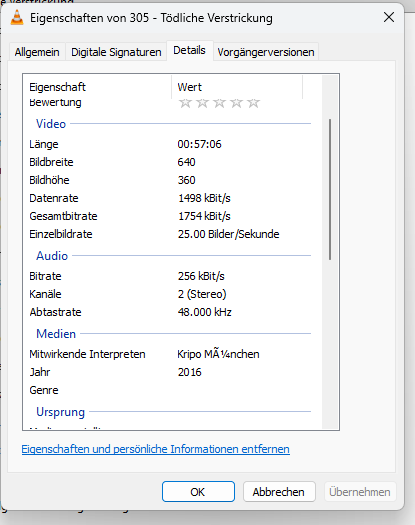Click the Medien section heading
415x525 pixels.
click(56, 334)
